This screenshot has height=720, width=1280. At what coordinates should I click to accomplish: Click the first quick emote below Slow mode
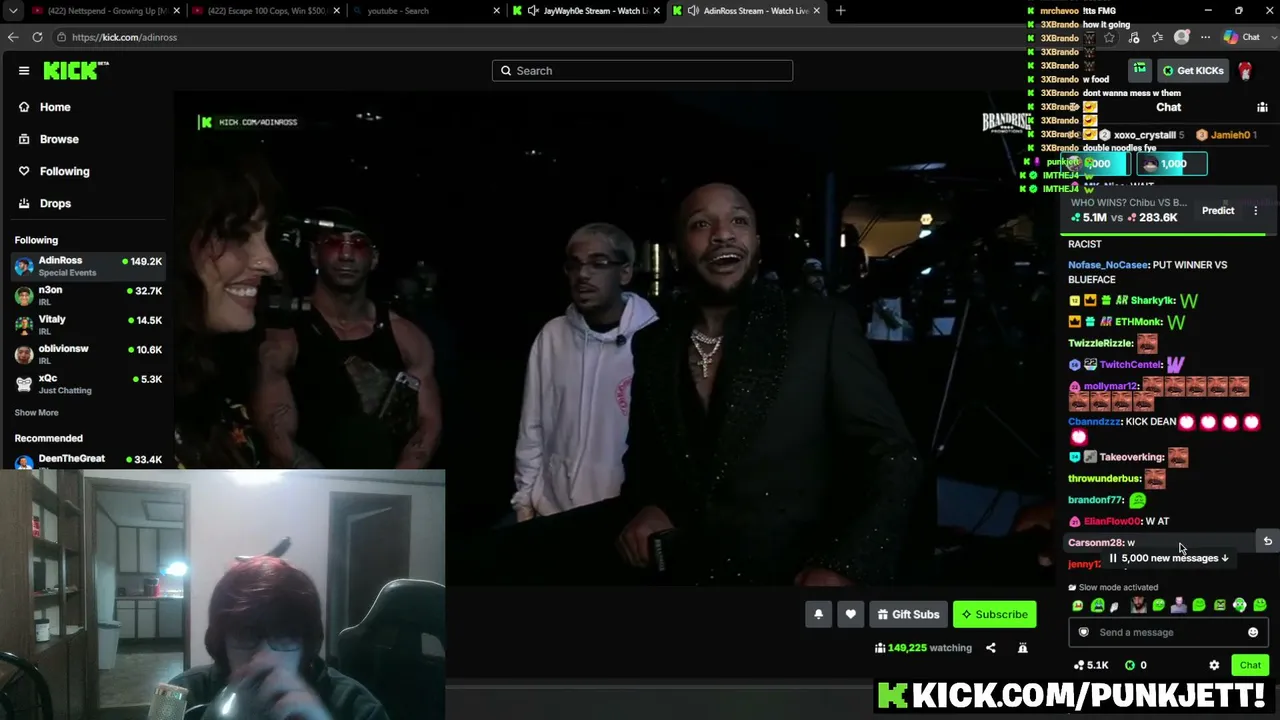pyautogui.click(x=1077, y=605)
